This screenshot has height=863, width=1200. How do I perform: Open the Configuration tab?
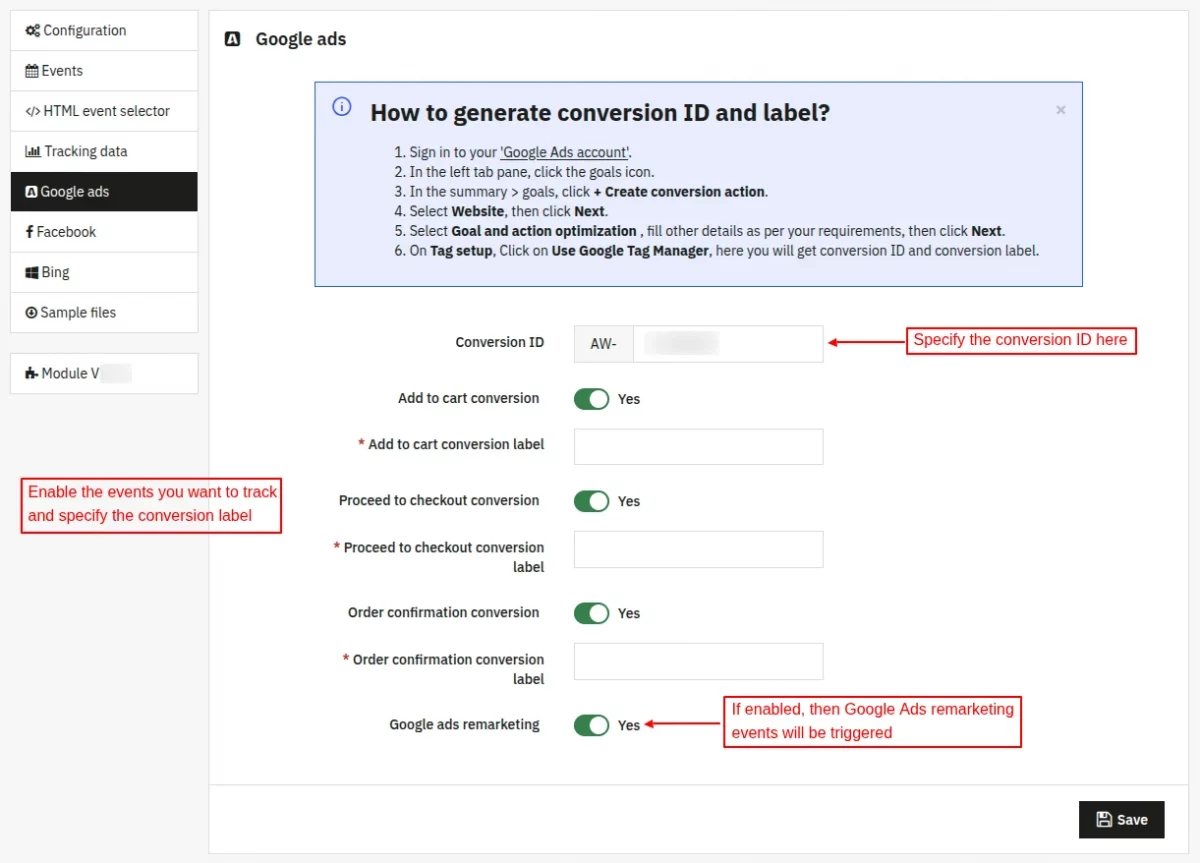pos(104,31)
